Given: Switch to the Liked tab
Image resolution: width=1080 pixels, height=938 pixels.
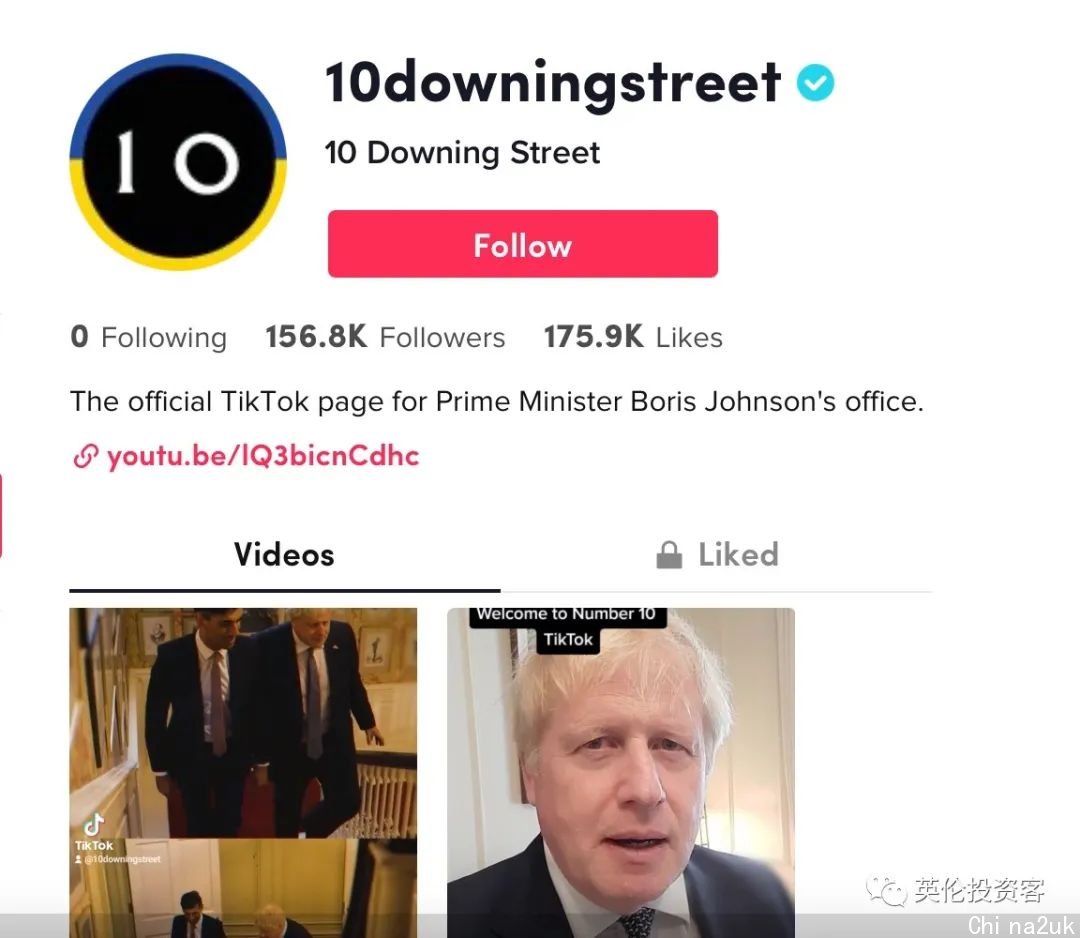Looking at the screenshot, I should pos(716,555).
